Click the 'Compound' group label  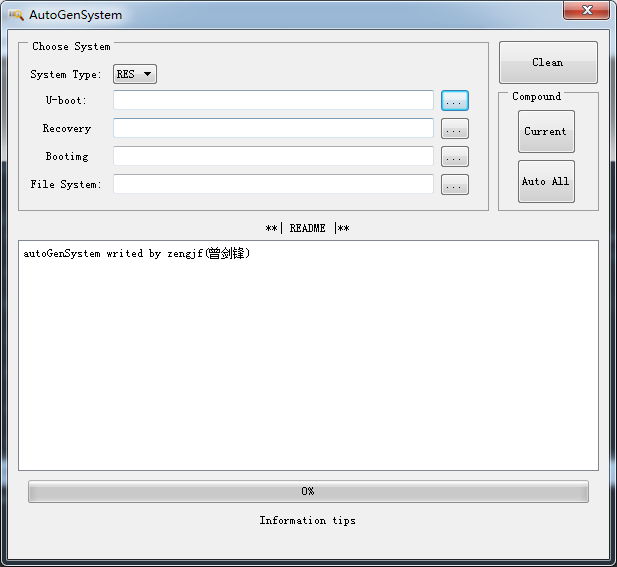pos(537,96)
